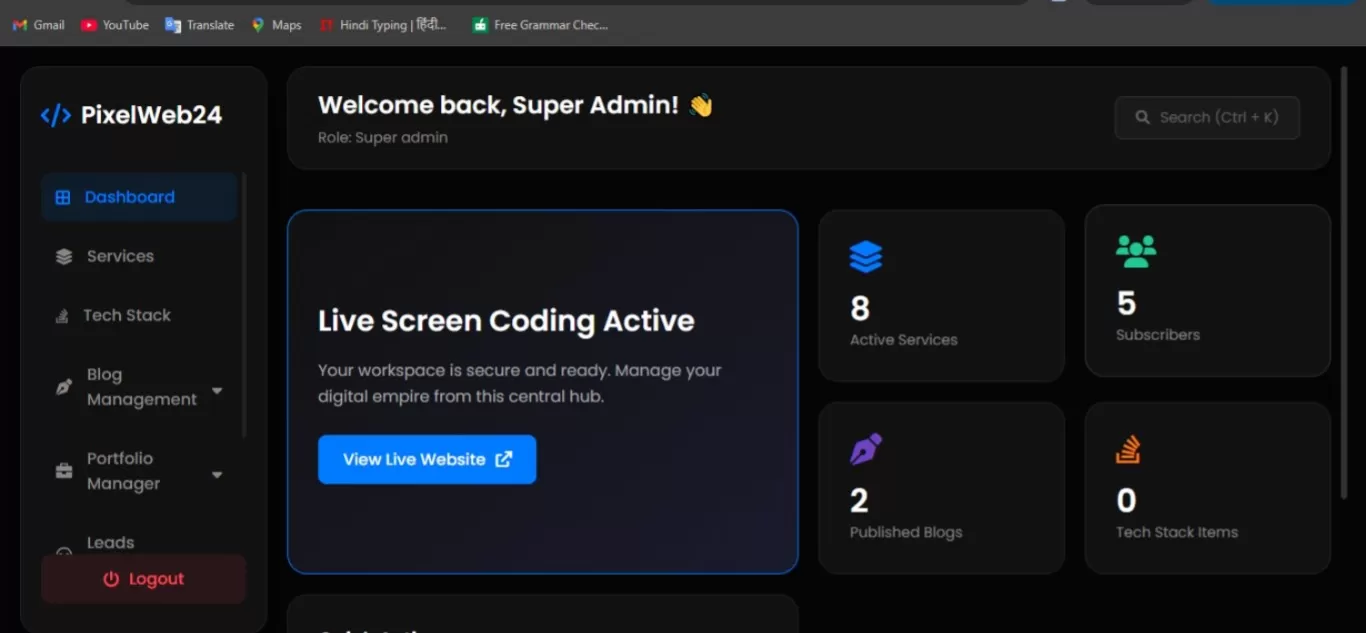This screenshot has width=1366, height=633.
Task: Focus the Search (Ctrl + K) field
Action: pos(1207,117)
